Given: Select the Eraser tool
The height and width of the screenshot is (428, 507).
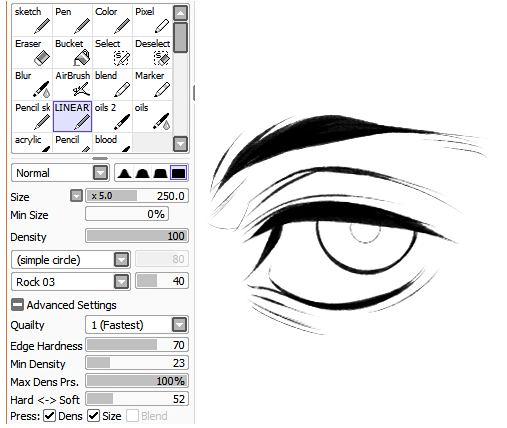Looking at the screenshot, I should [32, 52].
